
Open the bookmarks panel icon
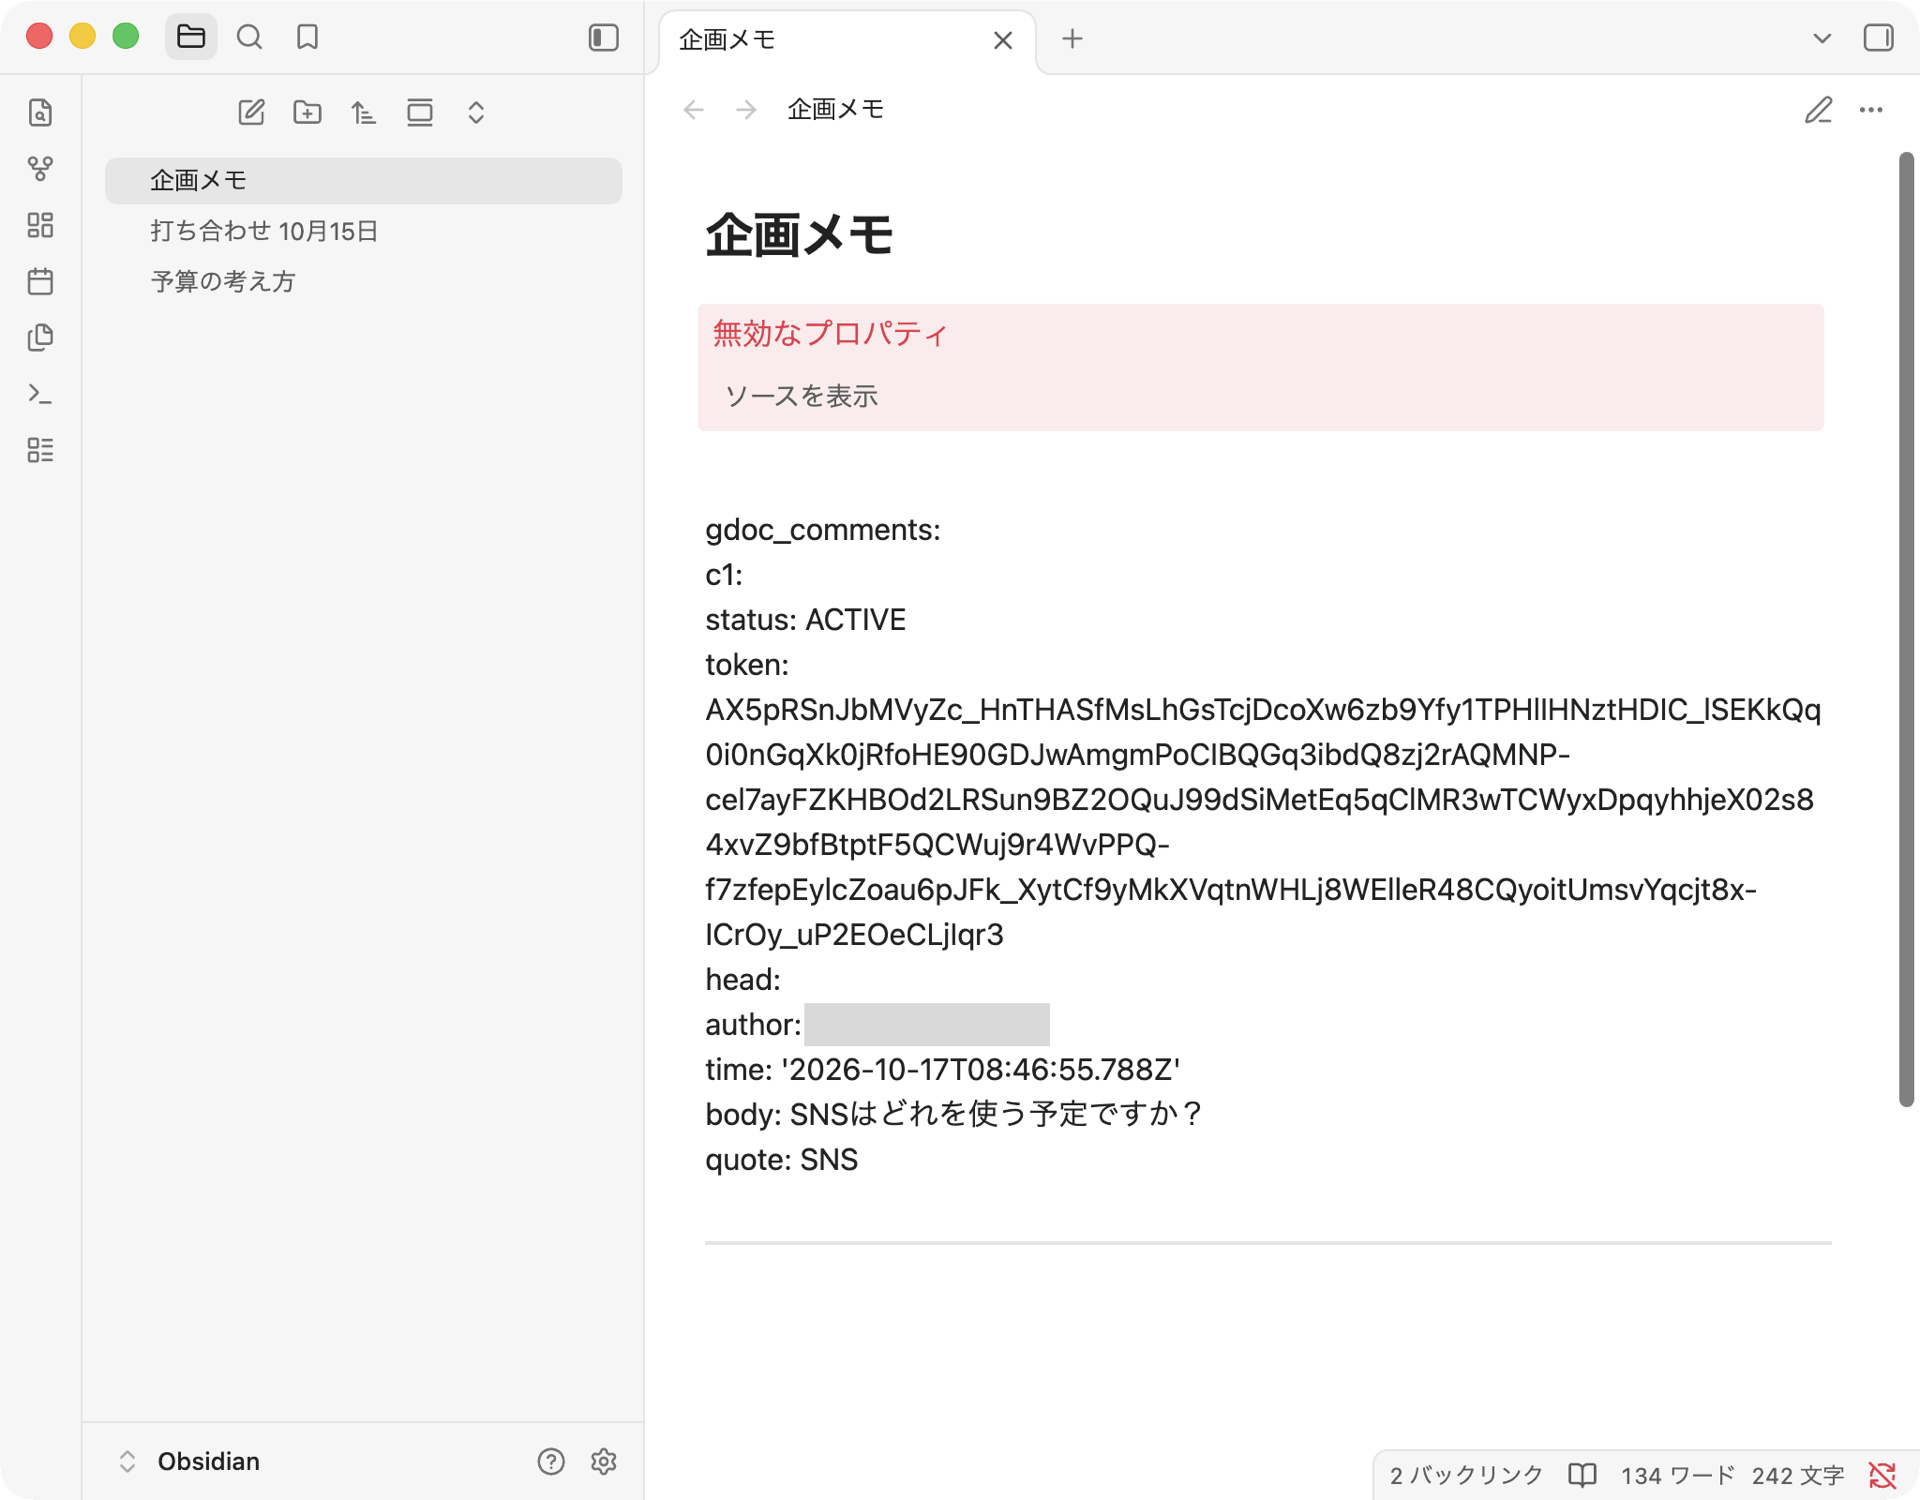click(x=307, y=37)
